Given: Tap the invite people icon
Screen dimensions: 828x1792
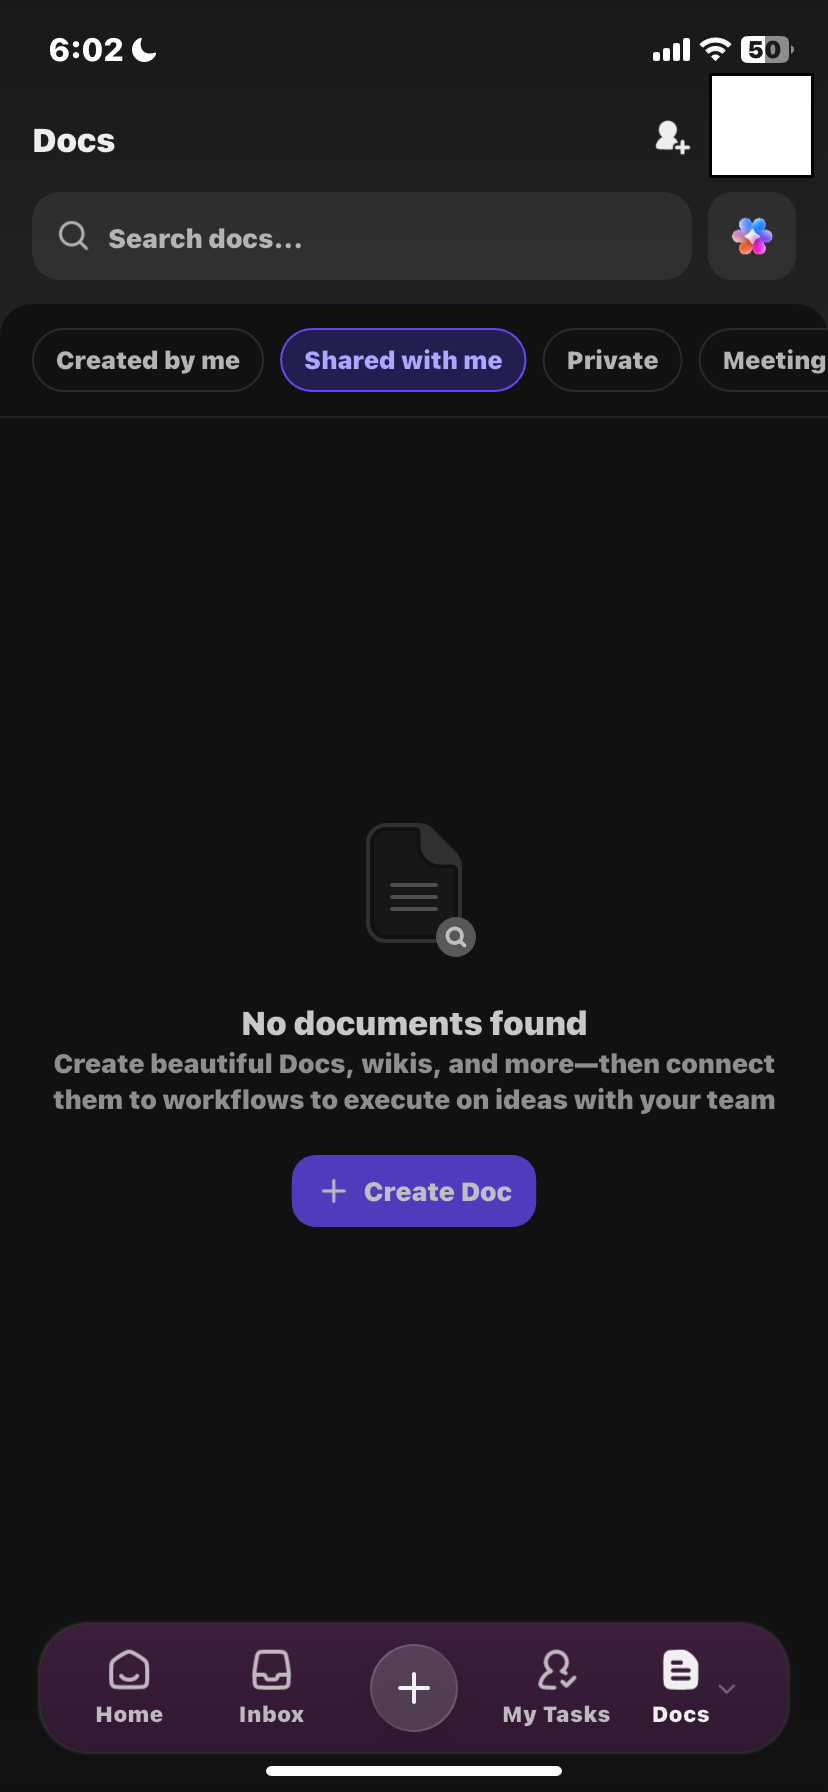Looking at the screenshot, I should (x=672, y=138).
